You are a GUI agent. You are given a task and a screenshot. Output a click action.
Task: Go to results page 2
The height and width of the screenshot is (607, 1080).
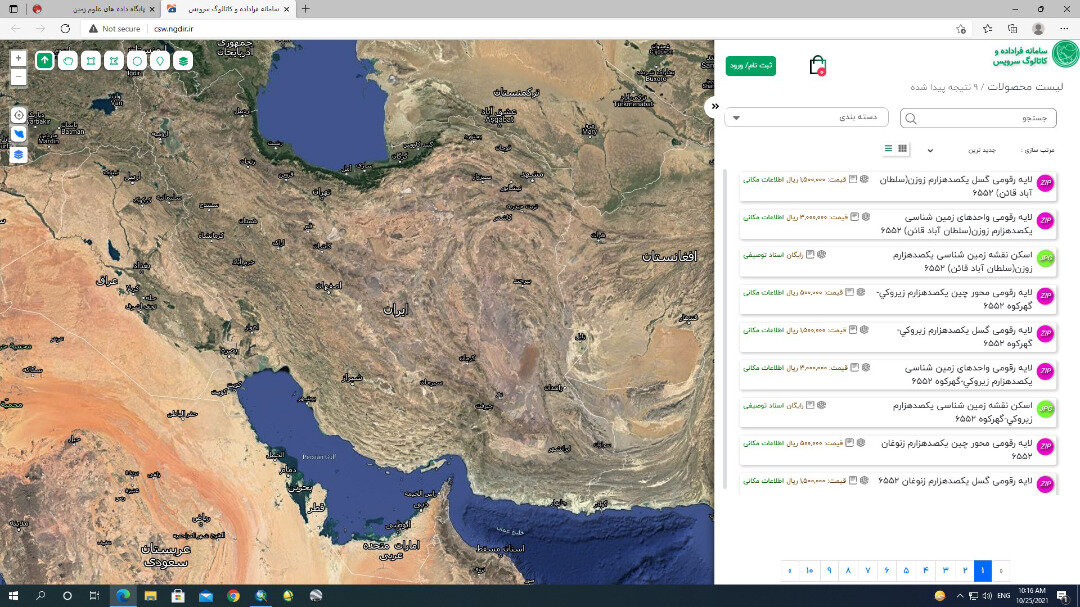coord(964,571)
